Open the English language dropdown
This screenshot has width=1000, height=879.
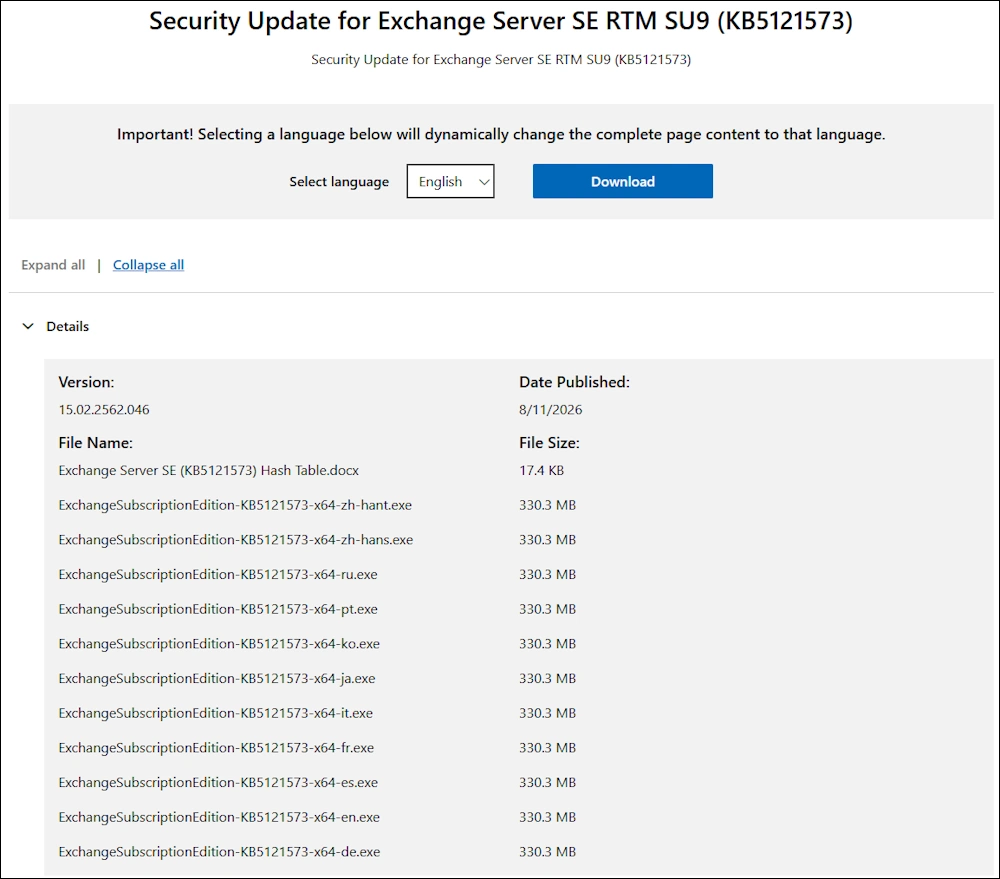pyautogui.click(x=450, y=181)
